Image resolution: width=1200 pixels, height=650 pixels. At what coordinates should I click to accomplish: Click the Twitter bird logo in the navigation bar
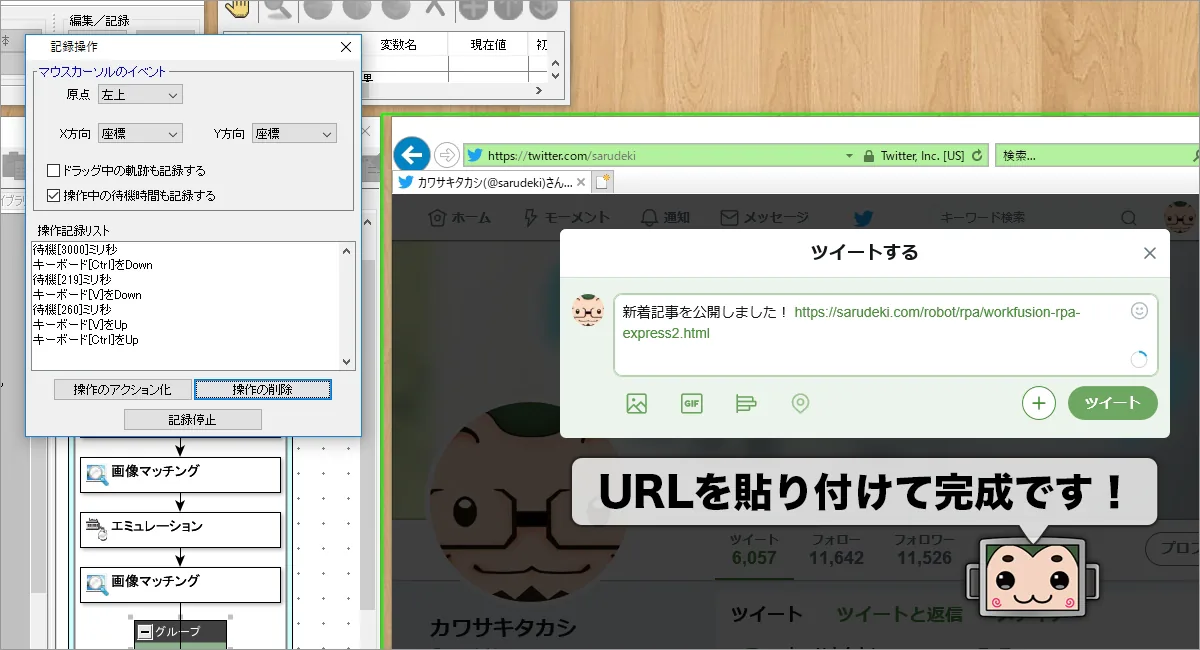pyautogui.click(x=863, y=217)
